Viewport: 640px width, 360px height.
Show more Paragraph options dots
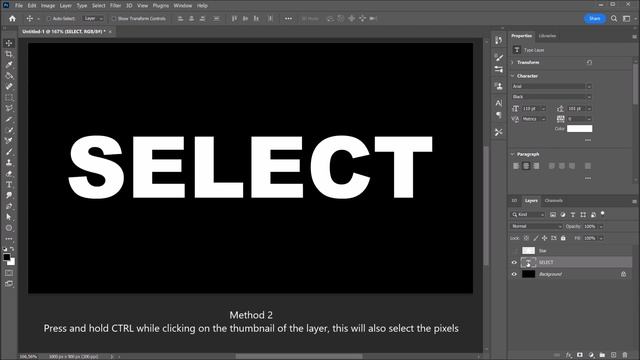(588, 178)
